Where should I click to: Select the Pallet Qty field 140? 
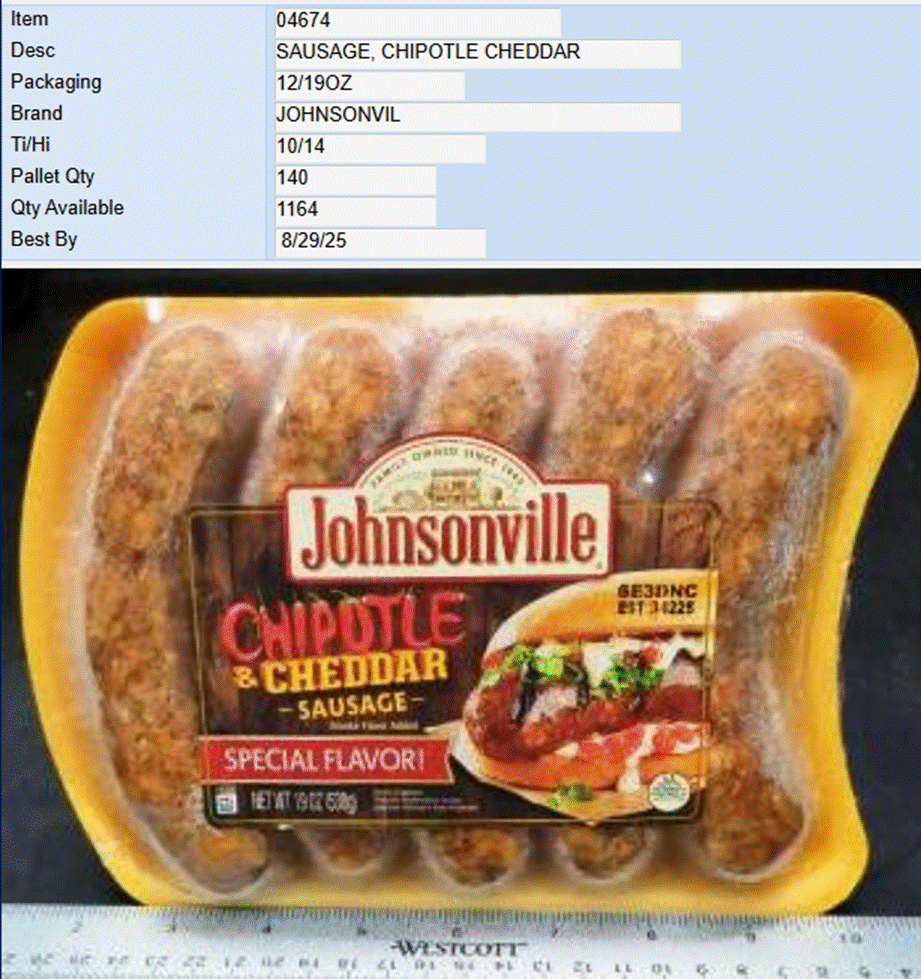point(355,179)
